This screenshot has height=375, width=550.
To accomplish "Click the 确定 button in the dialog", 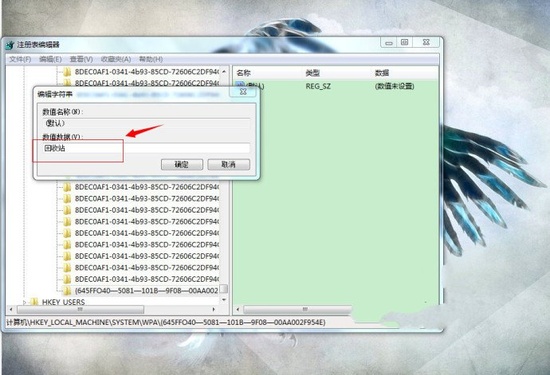I will coord(182,165).
